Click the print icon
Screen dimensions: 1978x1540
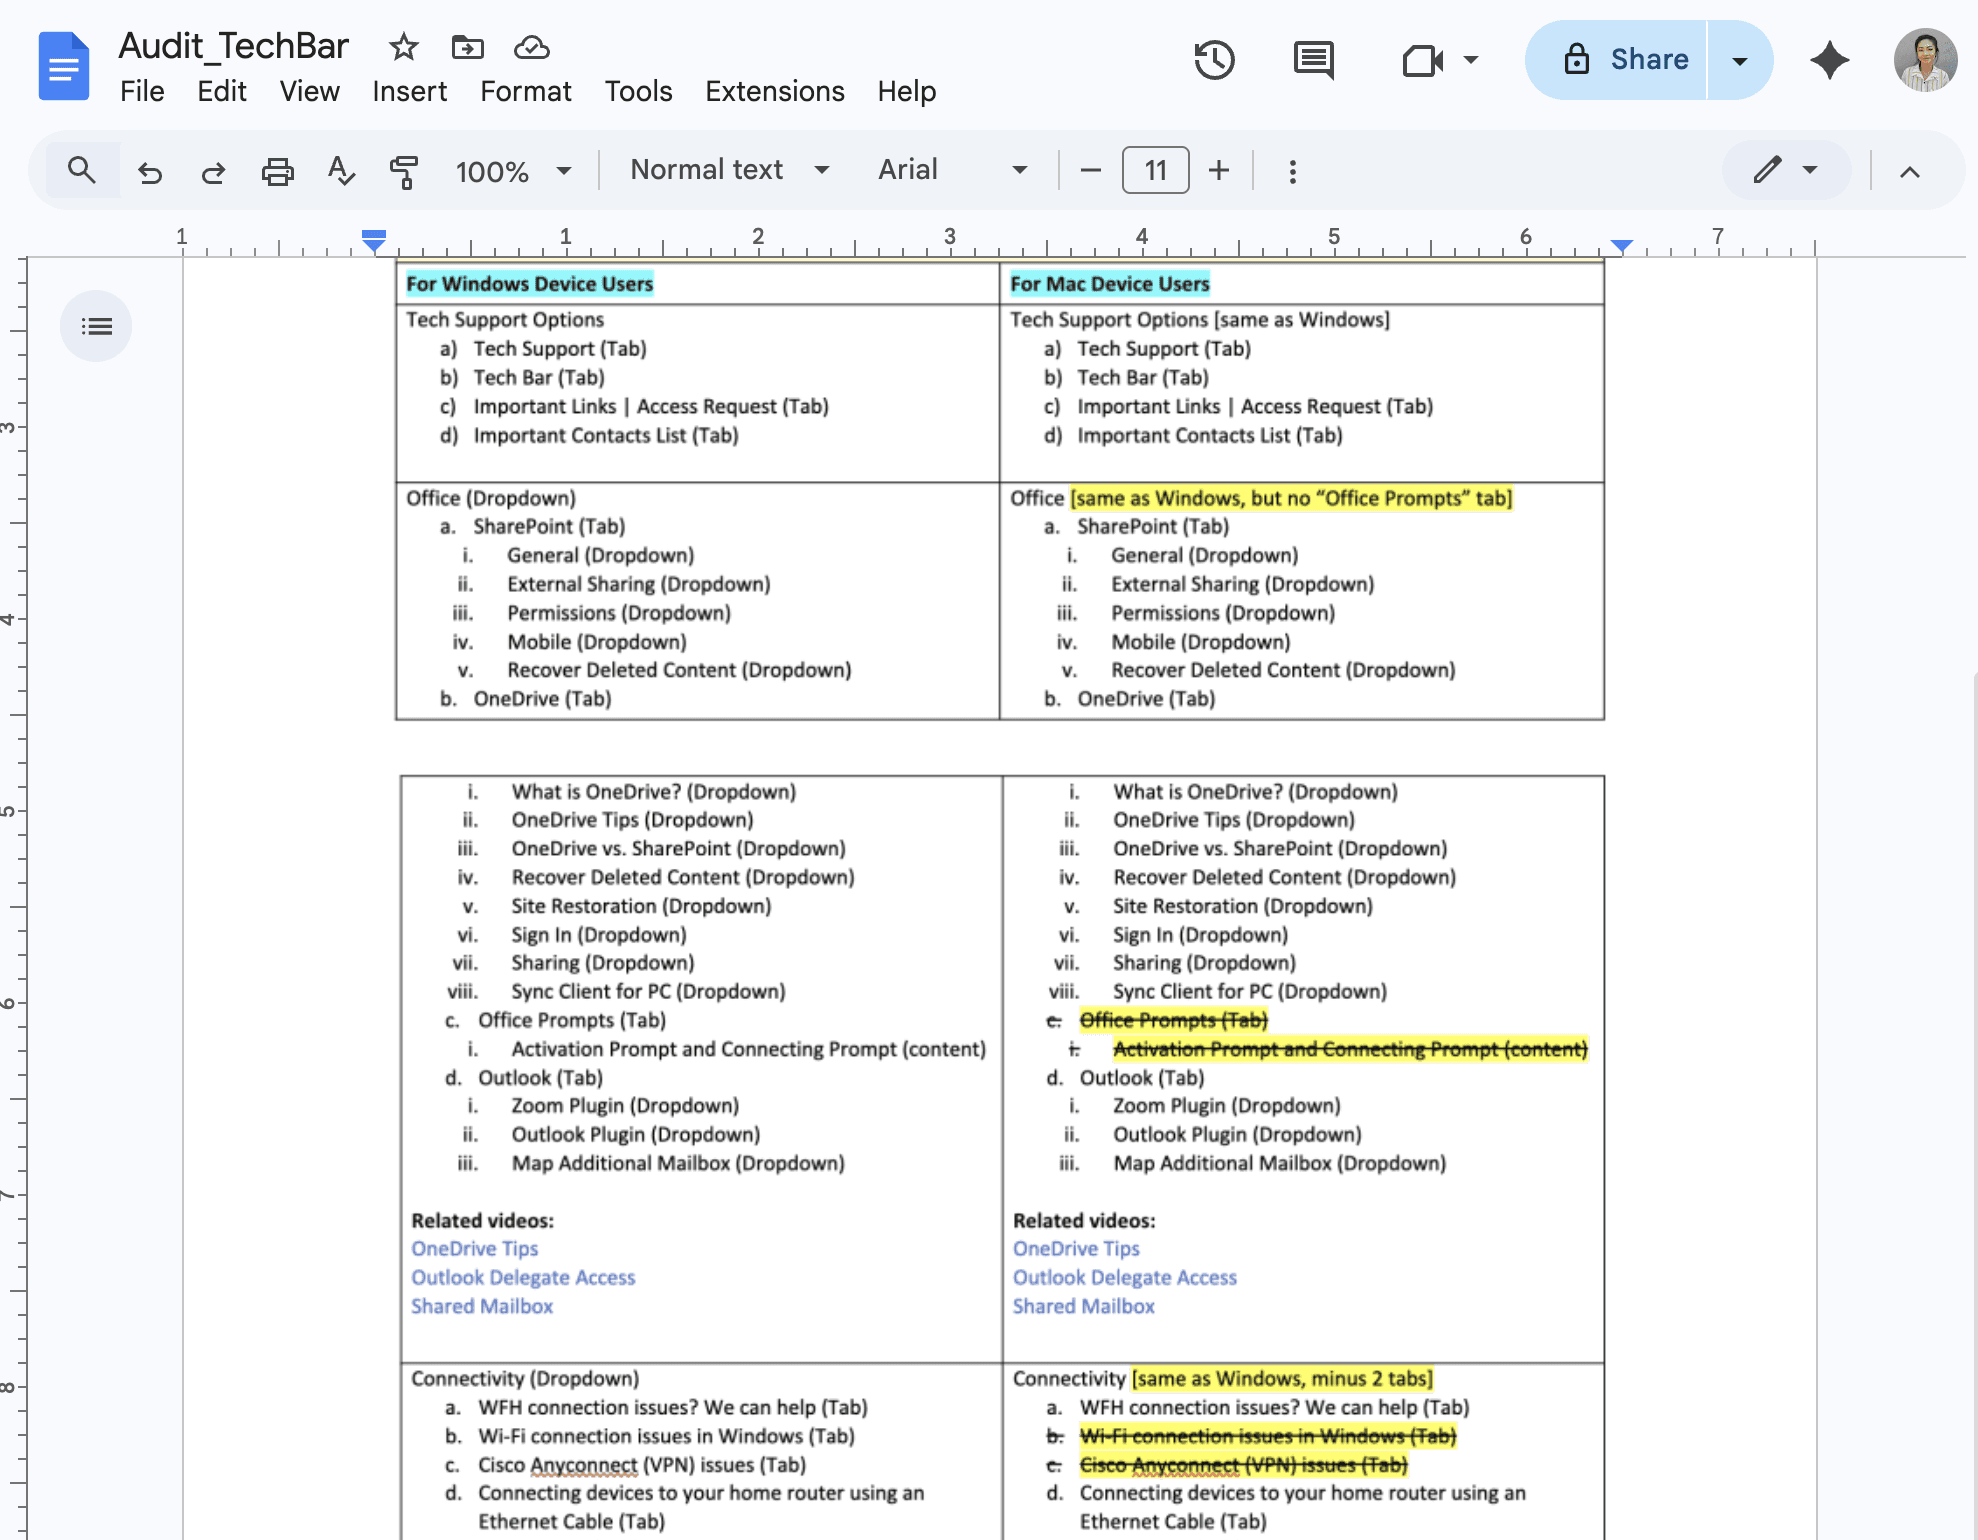tap(277, 171)
